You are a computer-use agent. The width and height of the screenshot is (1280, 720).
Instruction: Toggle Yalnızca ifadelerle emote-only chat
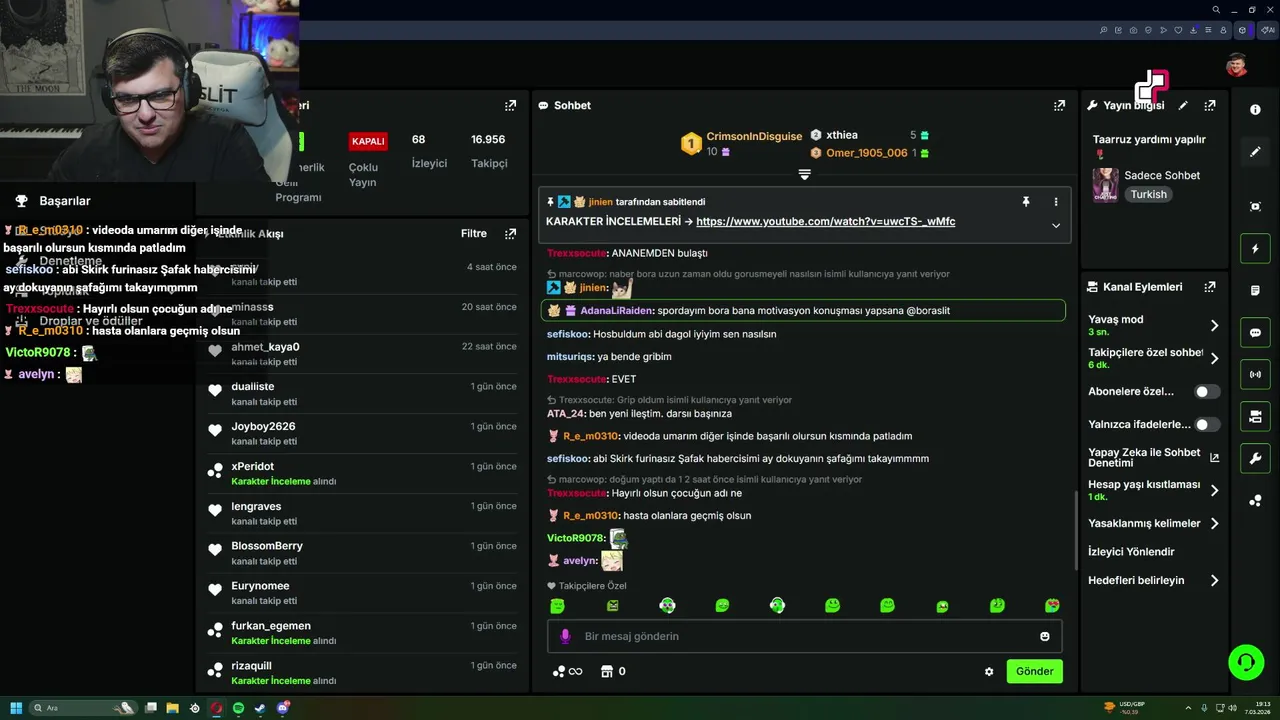tap(1208, 425)
